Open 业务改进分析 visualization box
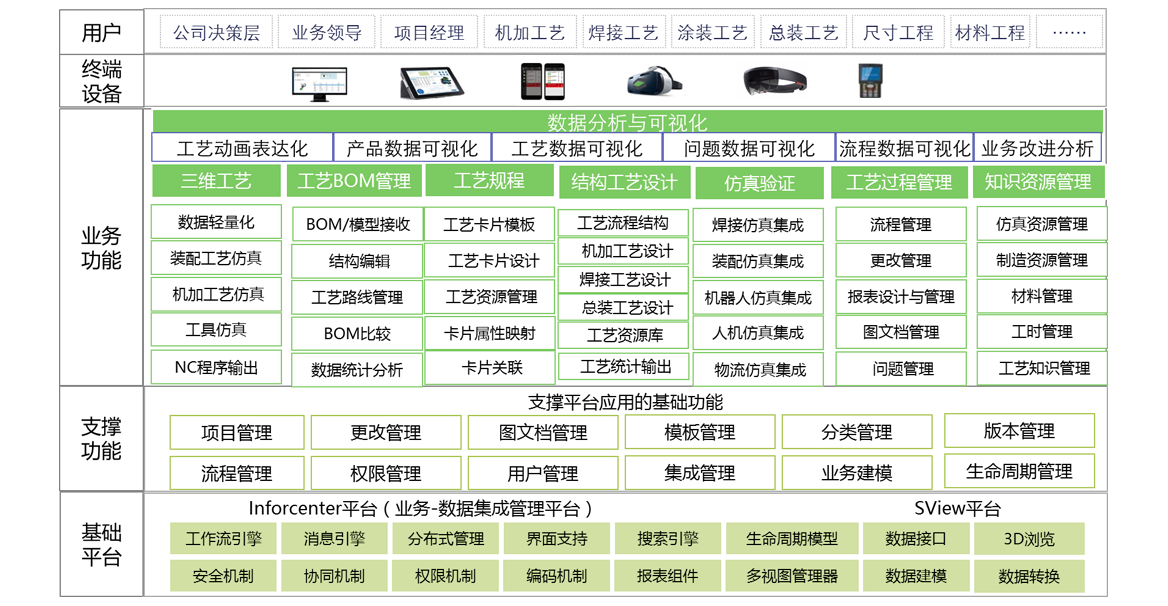The height and width of the screenshot is (606, 1168). point(1038,148)
